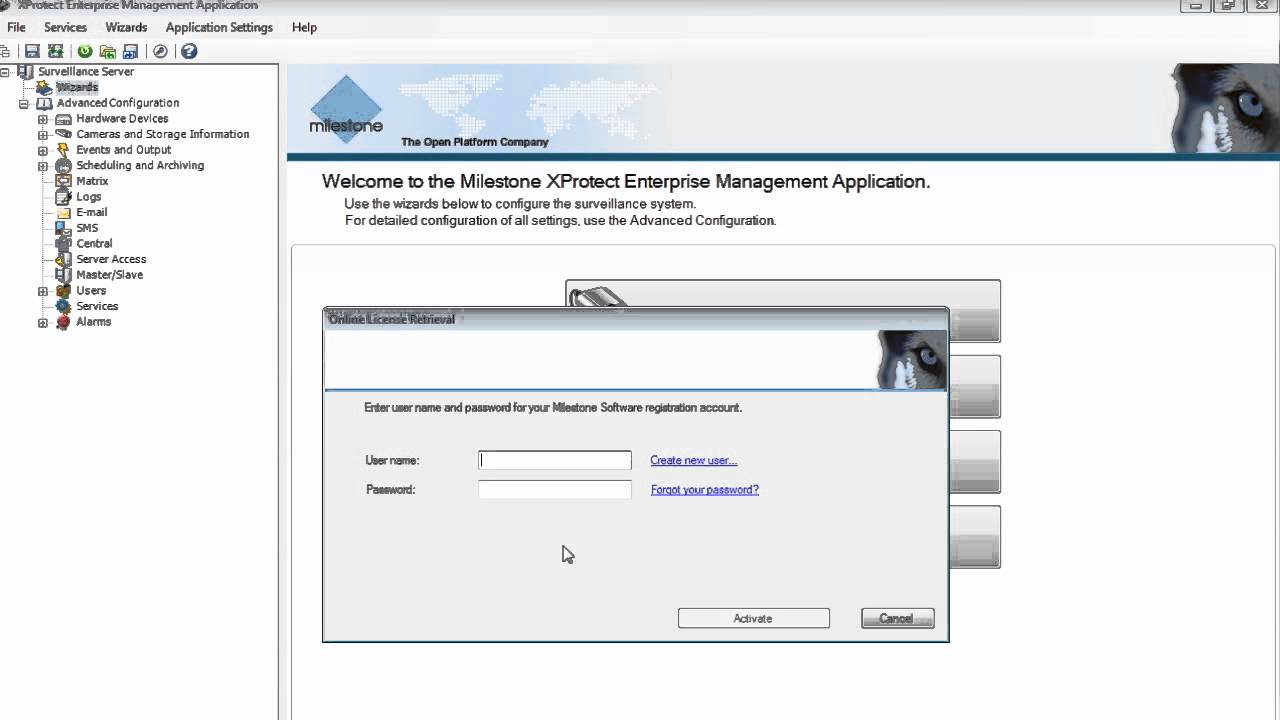Click the Cameras and Storage Information icon
This screenshot has width=1280, height=720.
point(64,134)
